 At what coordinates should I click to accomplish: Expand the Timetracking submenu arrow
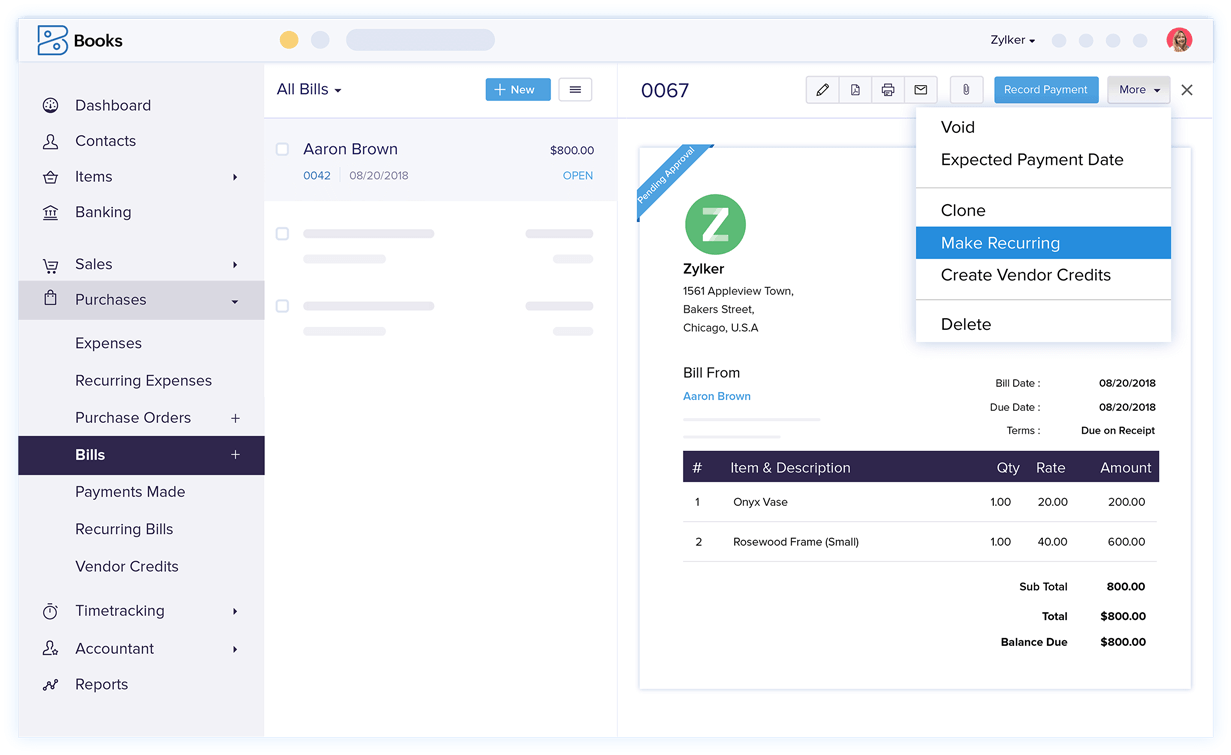pos(235,611)
